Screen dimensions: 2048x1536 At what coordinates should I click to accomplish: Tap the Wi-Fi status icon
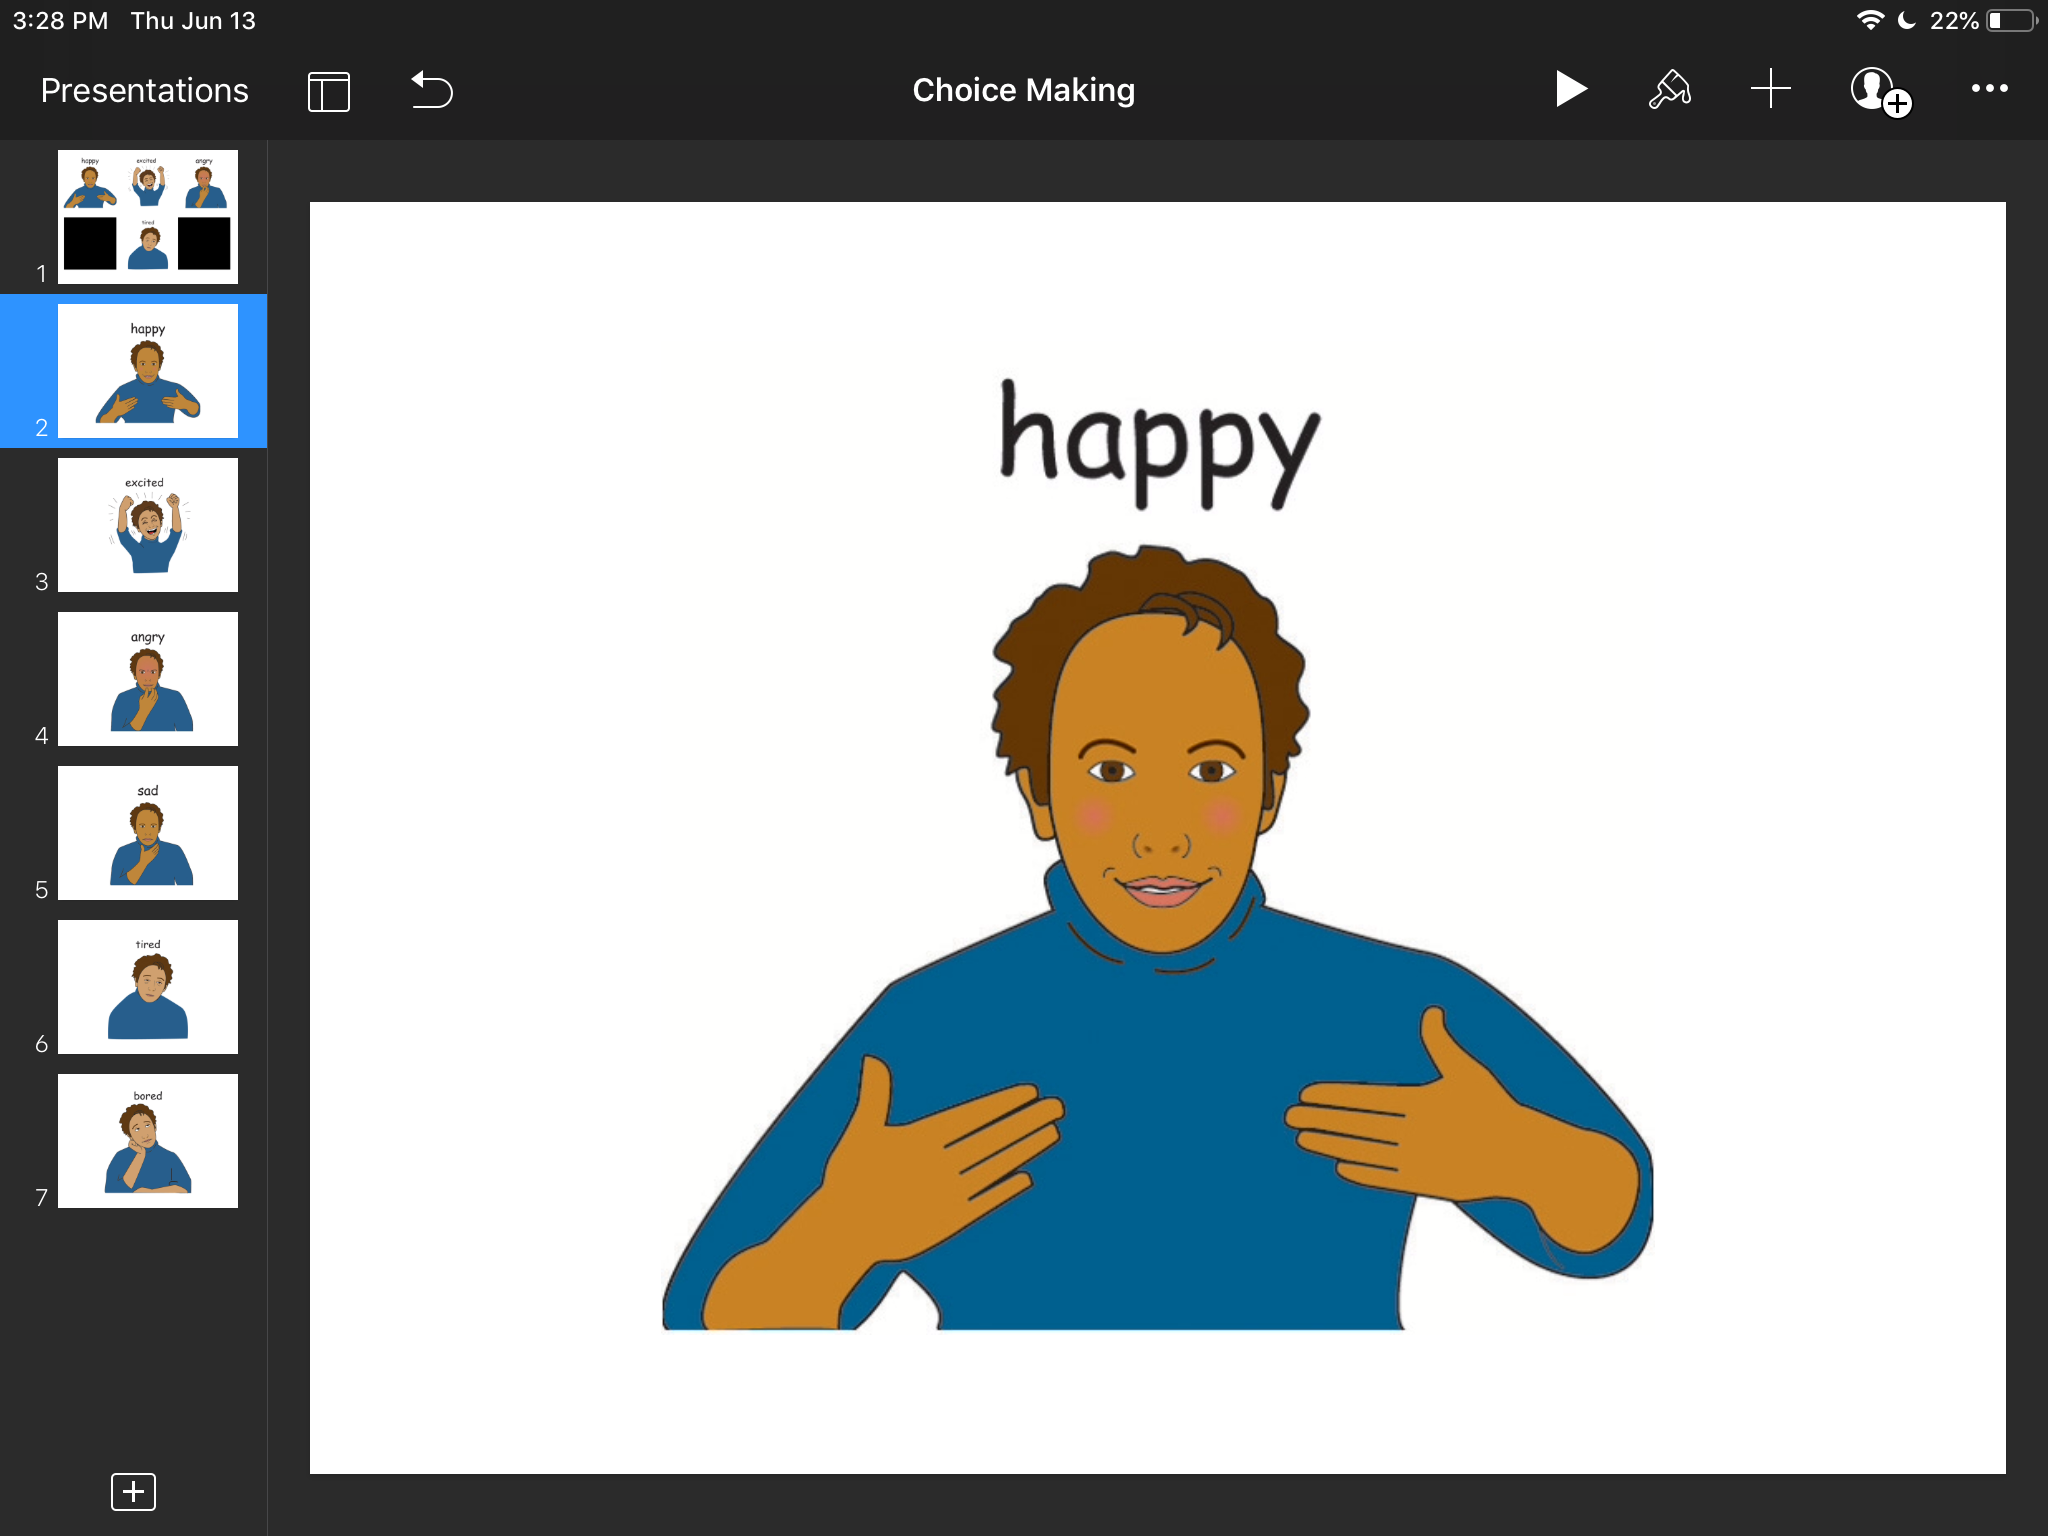click(1869, 21)
